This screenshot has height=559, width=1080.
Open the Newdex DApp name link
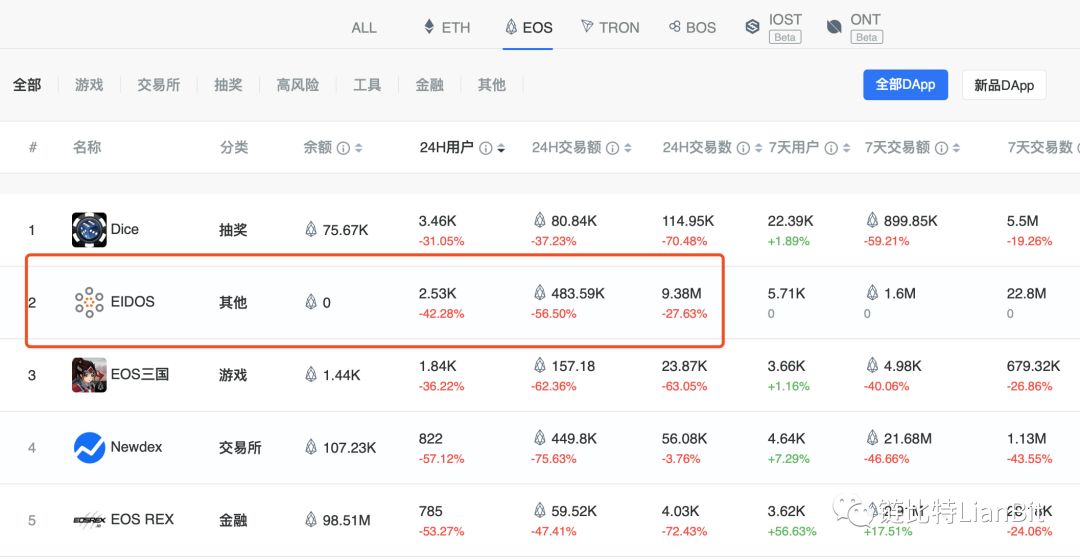click(136, 447)
